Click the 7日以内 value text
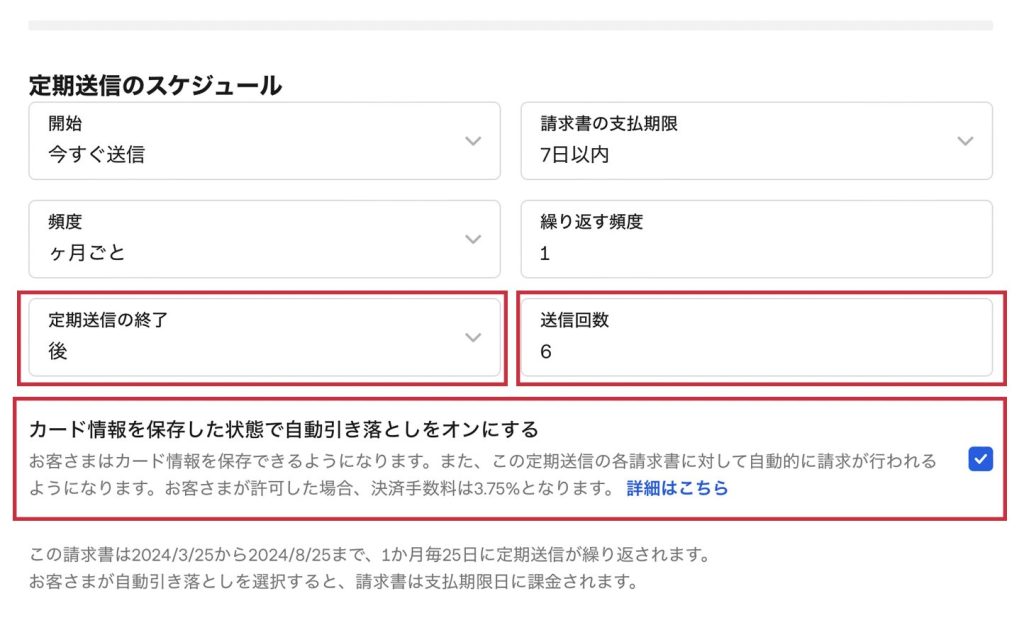Screen dimensions: 1024x625 574,155
